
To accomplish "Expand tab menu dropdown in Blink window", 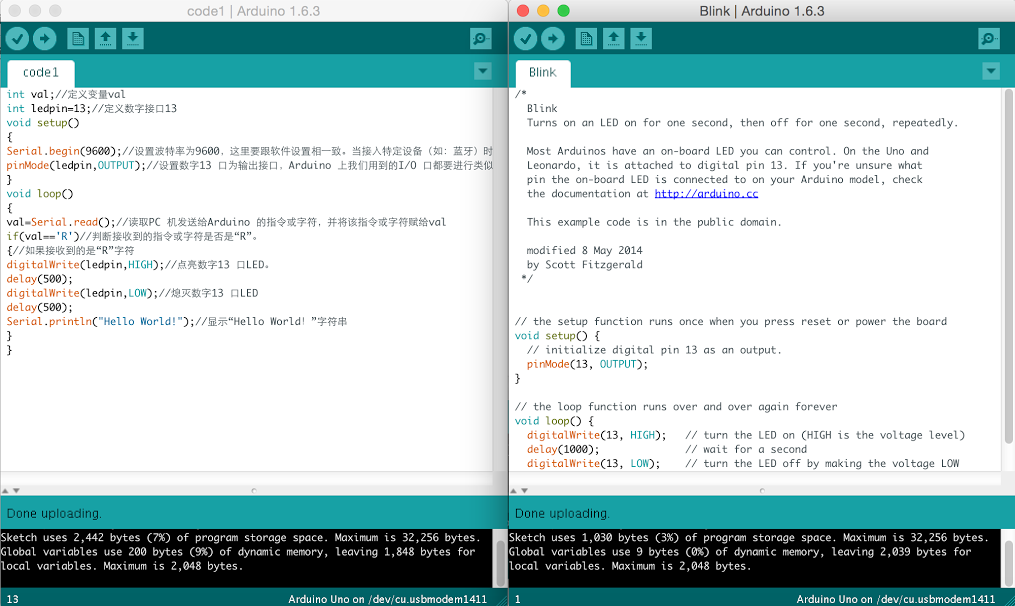I will click(991, 71).
